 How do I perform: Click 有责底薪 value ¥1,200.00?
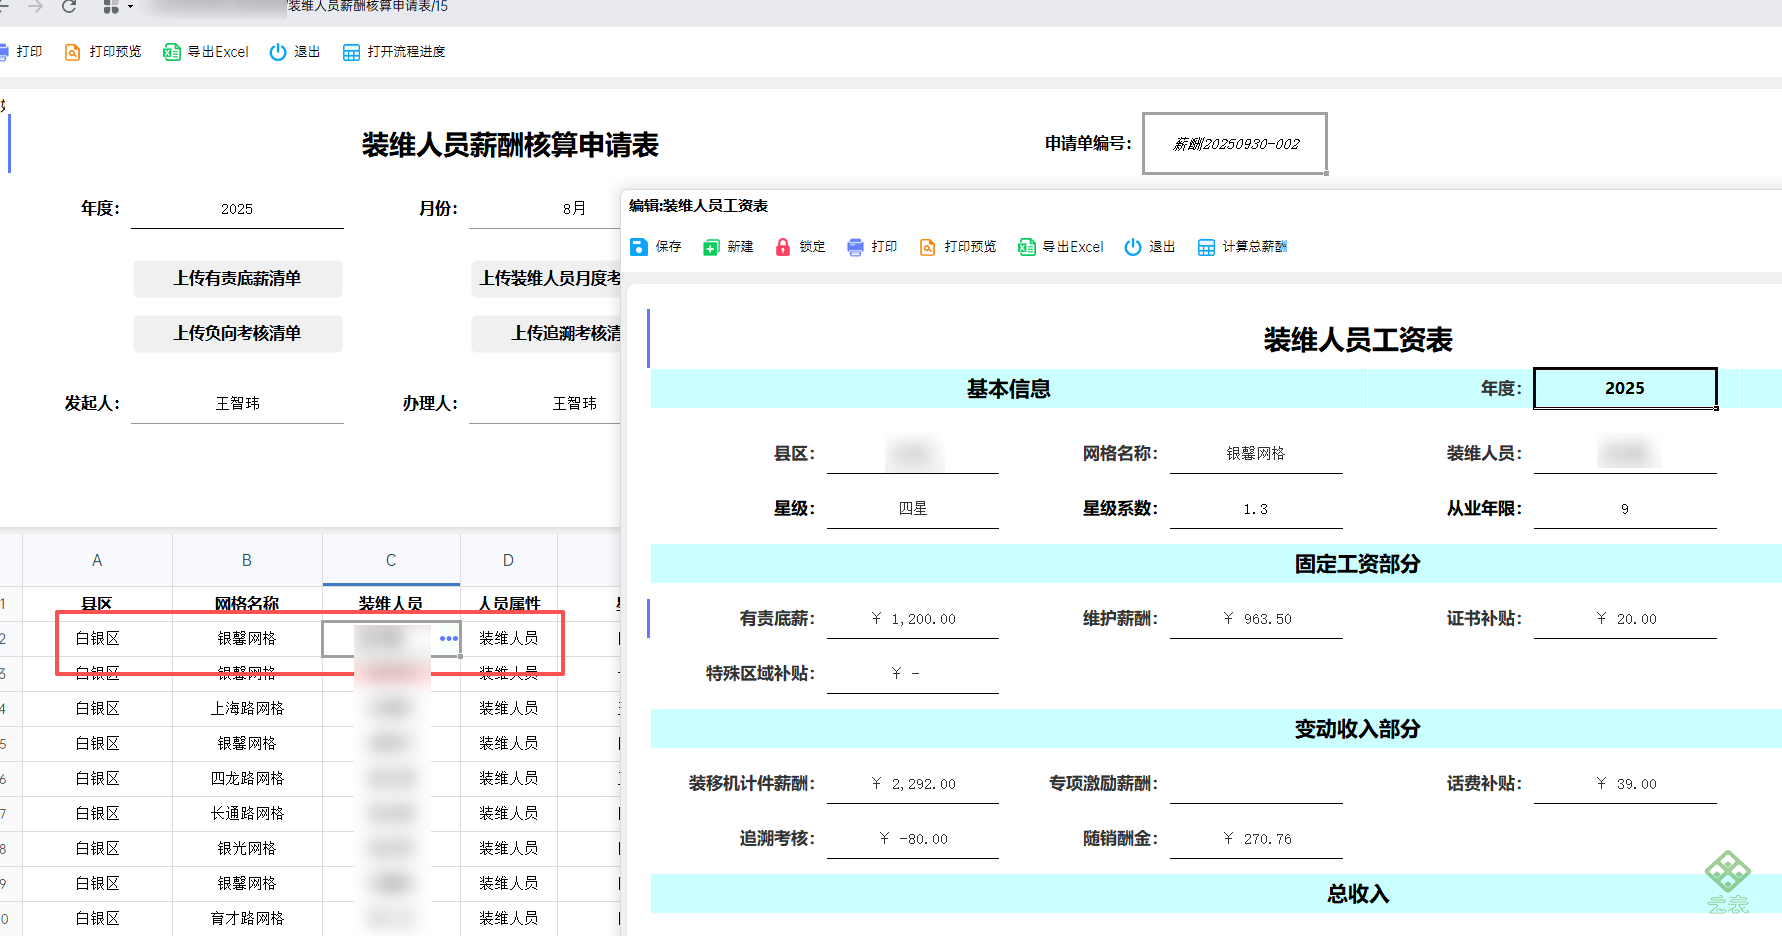pyautogui.click(x=913, y=619)
